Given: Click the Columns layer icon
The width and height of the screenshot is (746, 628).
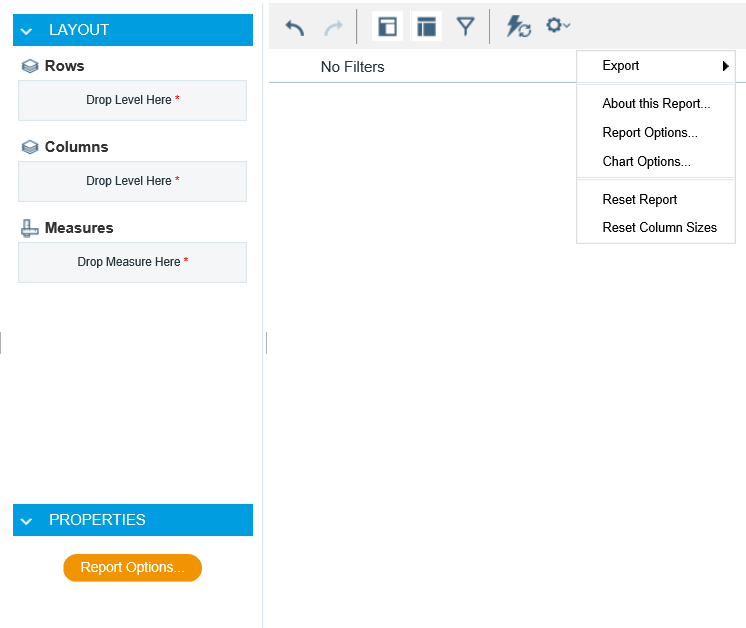Looking at the screenshot, I should click(x=30, y=147).
